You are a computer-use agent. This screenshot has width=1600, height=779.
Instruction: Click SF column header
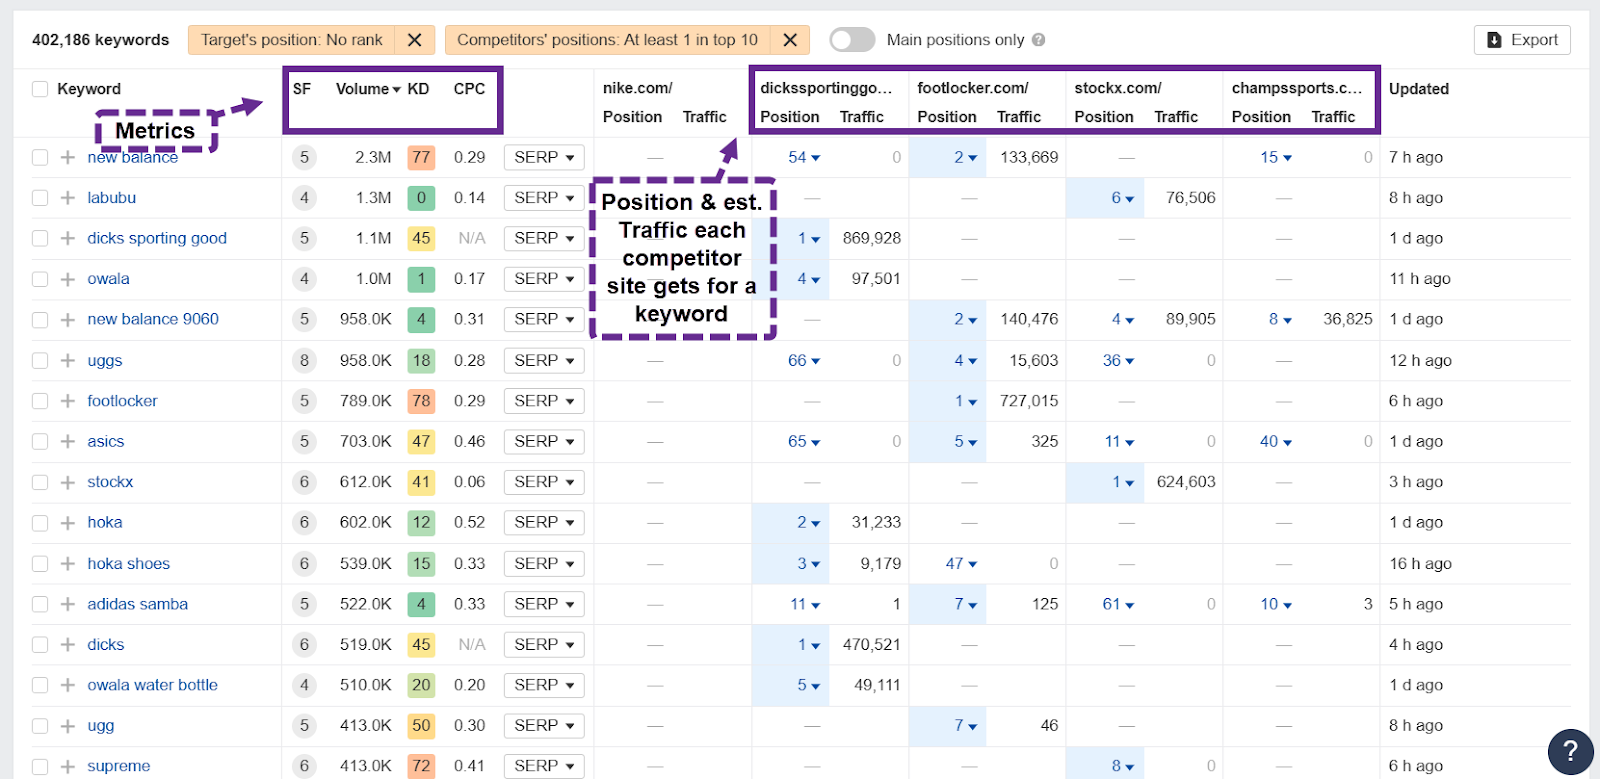(302, 89)
